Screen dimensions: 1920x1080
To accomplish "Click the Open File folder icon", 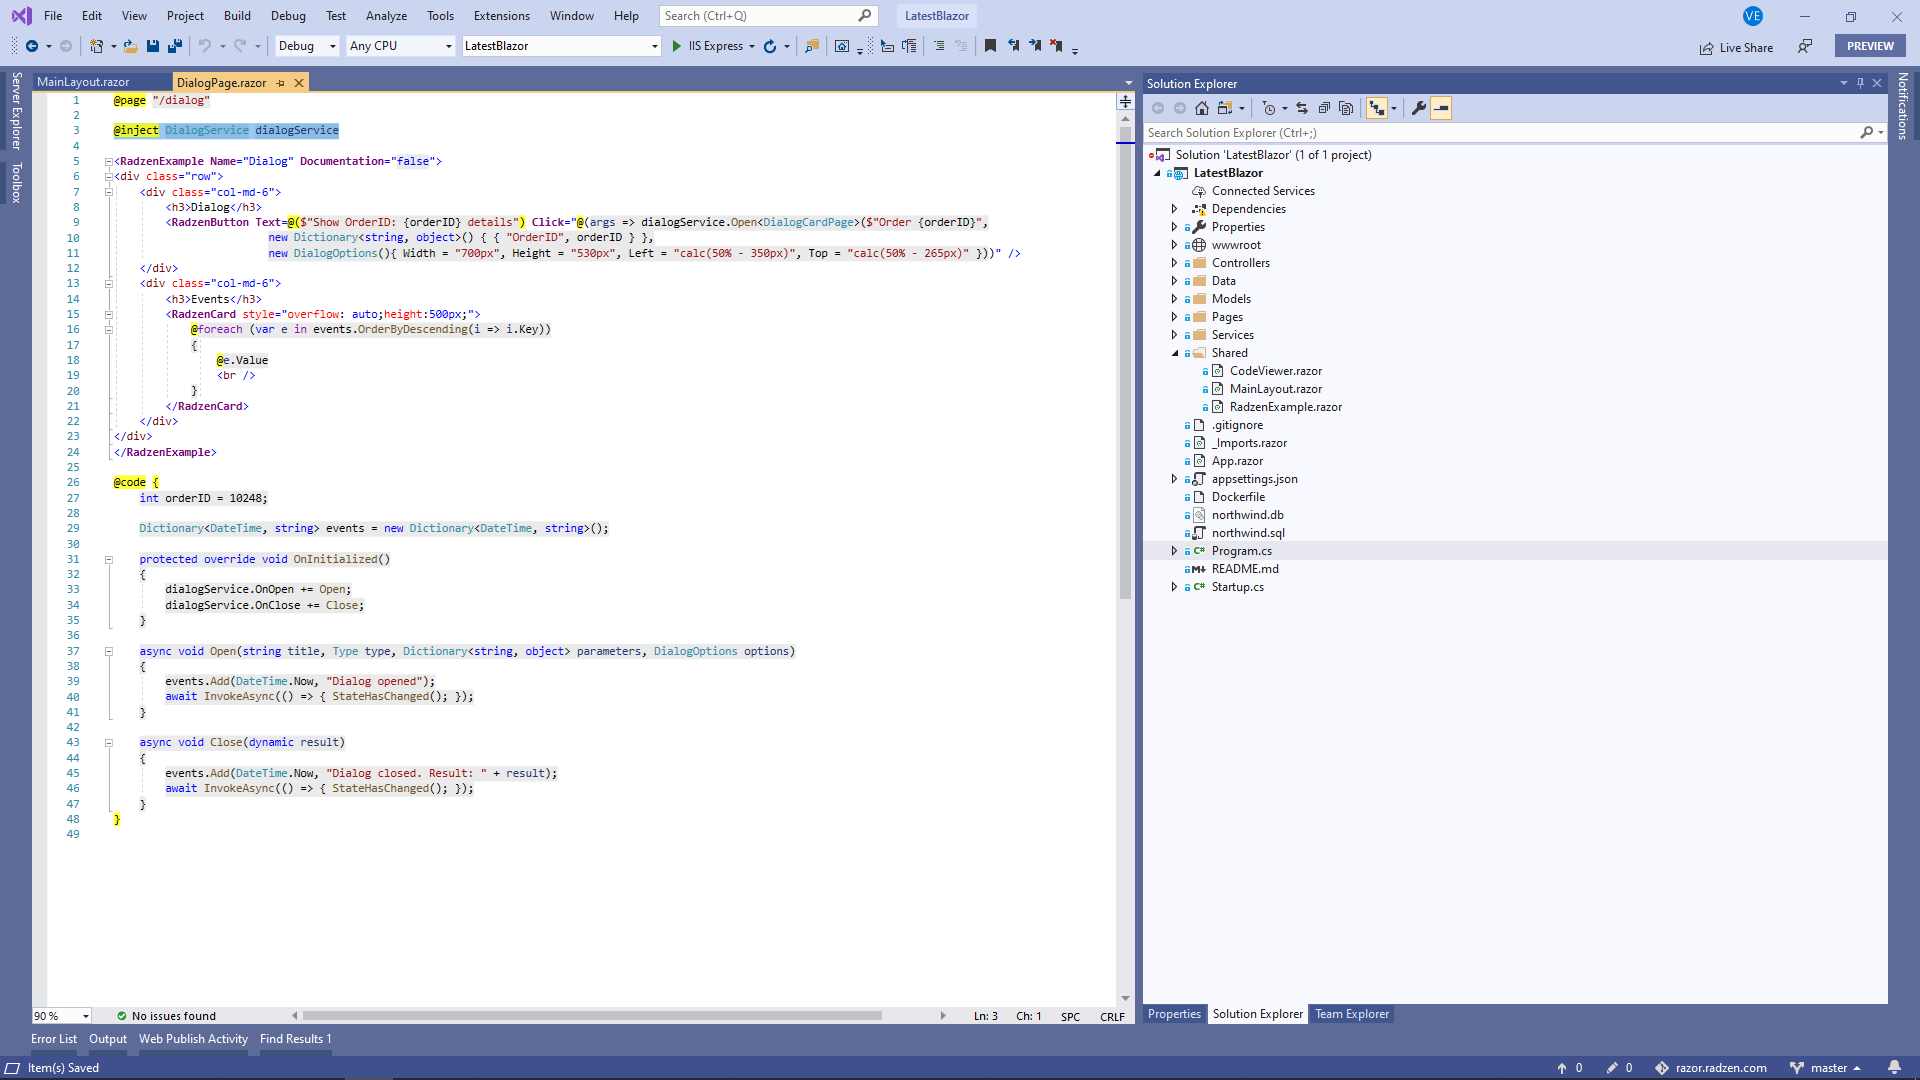I will pos(130,46).
